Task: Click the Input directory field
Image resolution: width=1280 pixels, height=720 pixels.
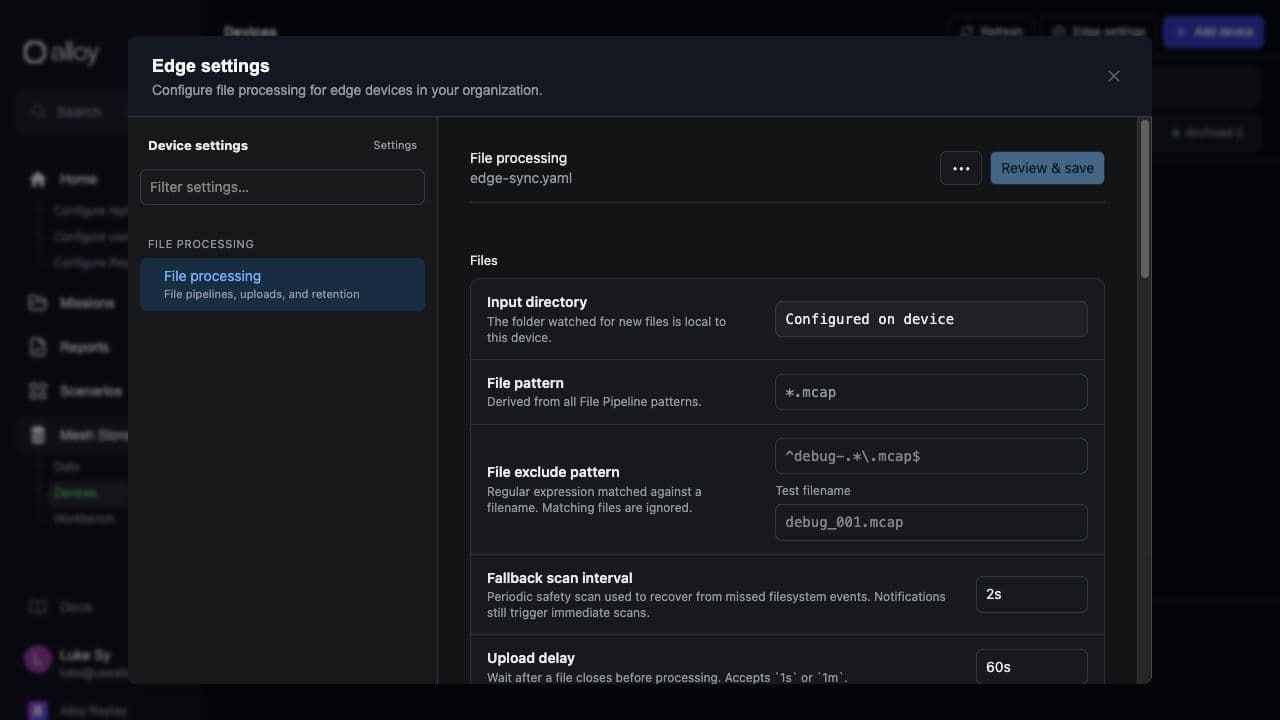Action: [x=931, y=319]
